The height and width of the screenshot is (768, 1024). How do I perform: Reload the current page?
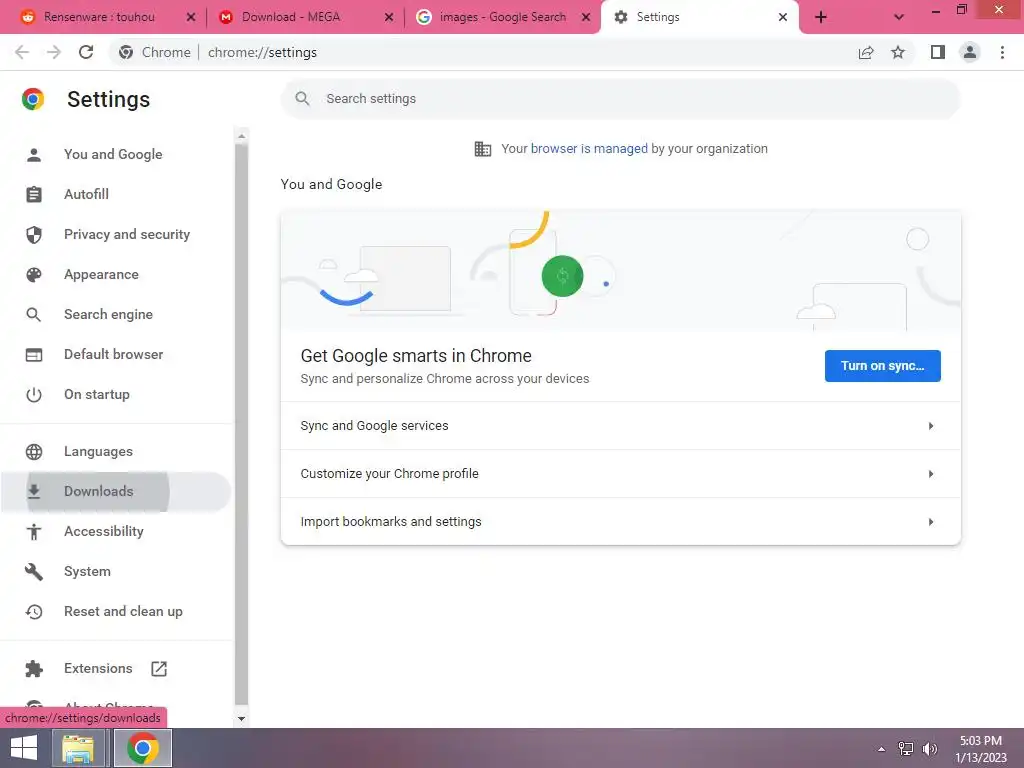pos(86,52)
